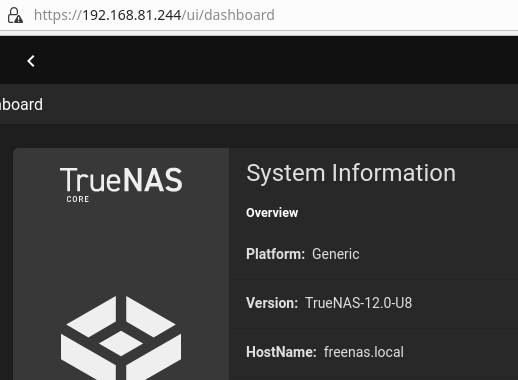Click the insecure connection lock icon
The width and height of the screenshot is (518, 380).
[15, 15]
